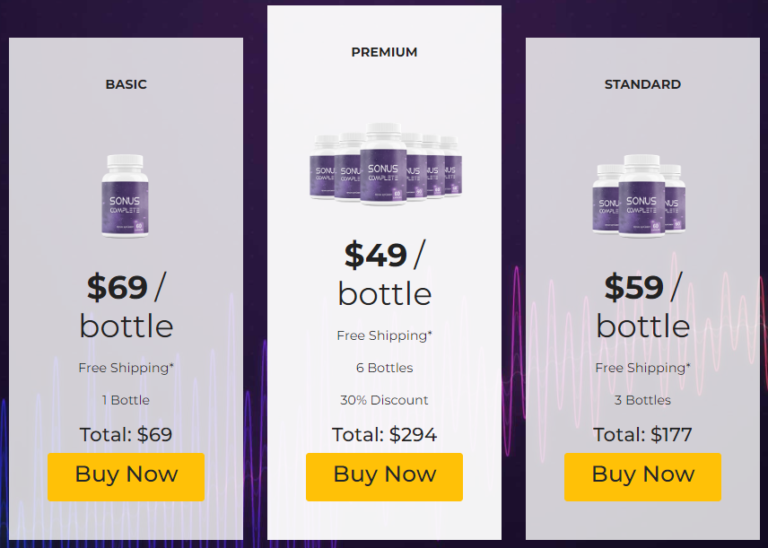Click Buy Now under the Basic plan
Viewport: 768px width, 548px height.
126,476
